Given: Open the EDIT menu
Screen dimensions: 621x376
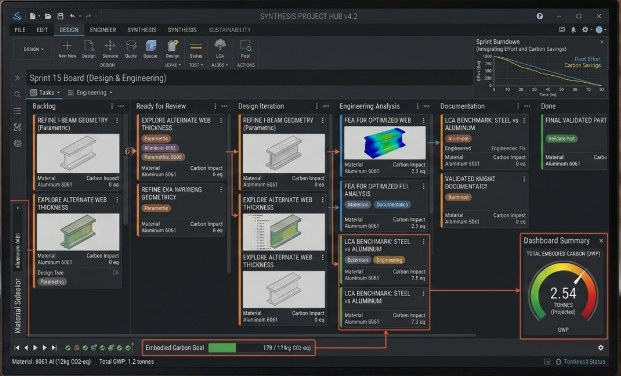Looking at the screenshot, I should (42, 30).
